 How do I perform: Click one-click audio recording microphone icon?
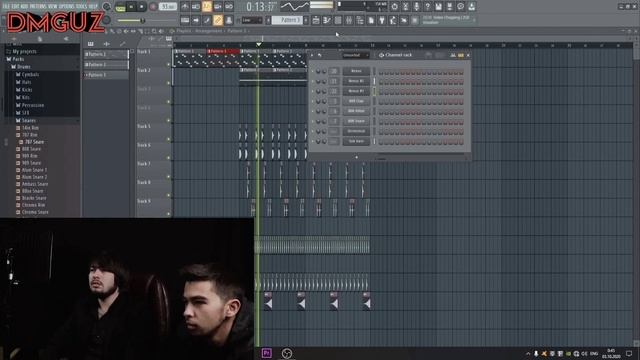coord(416,7)
